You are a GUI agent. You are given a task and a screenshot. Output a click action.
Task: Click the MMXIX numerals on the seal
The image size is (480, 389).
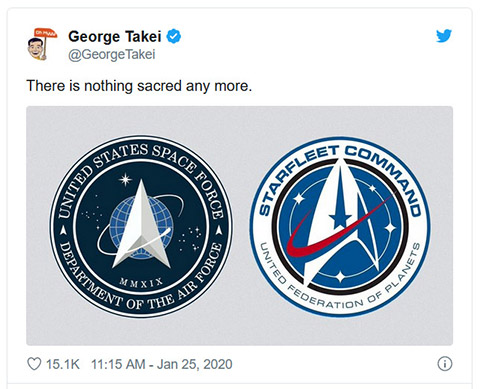pos(142,283)
